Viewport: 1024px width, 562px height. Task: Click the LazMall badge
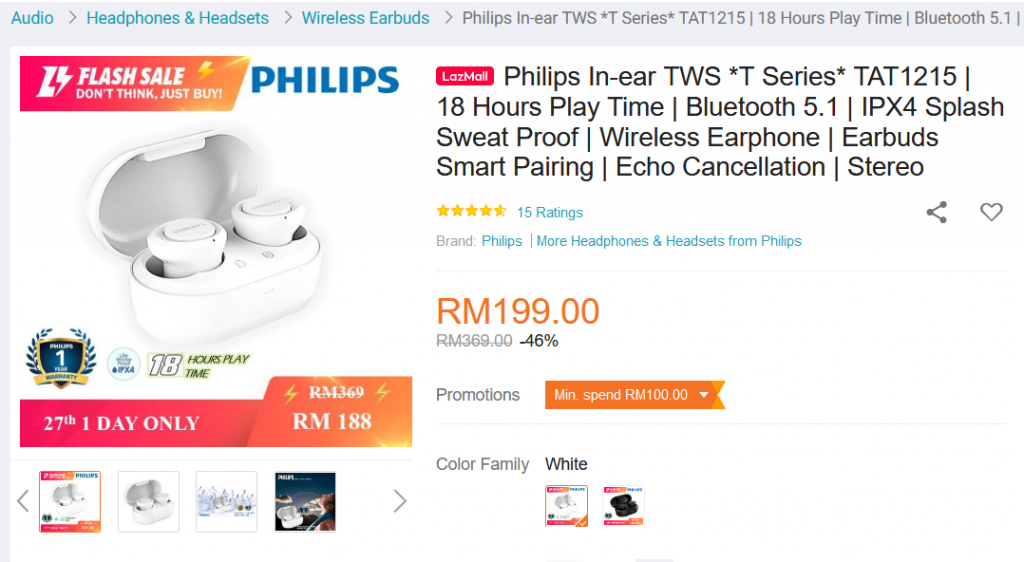pos(465,76)
